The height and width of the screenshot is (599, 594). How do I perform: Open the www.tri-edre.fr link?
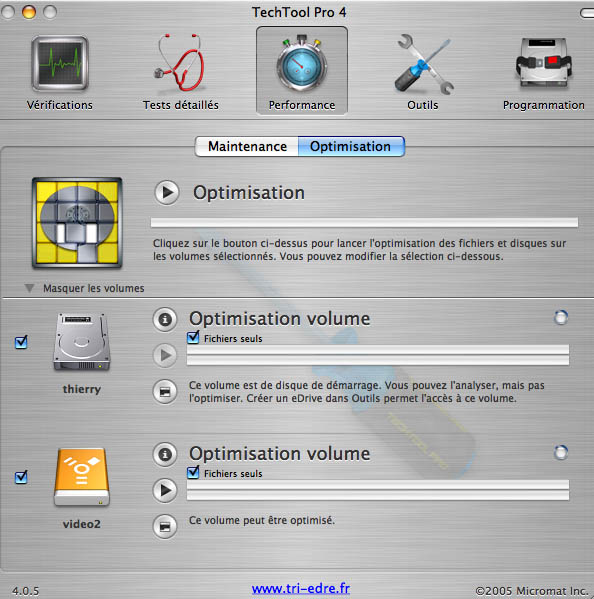pos(301,589)
